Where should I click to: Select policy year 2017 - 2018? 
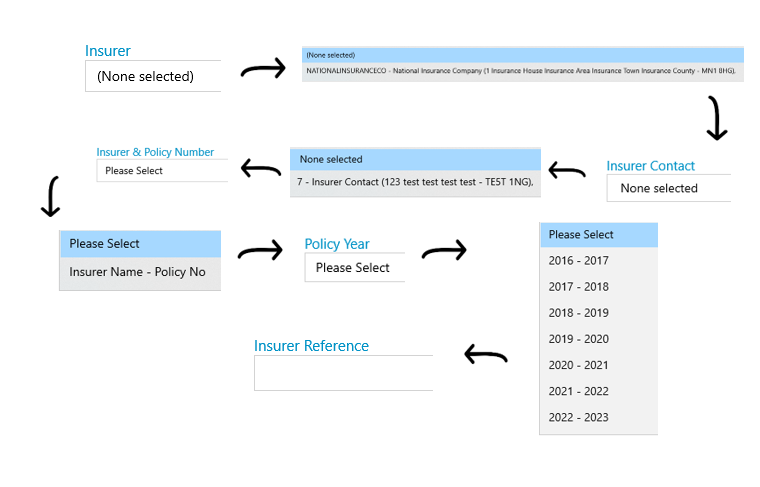coord(599,287)
